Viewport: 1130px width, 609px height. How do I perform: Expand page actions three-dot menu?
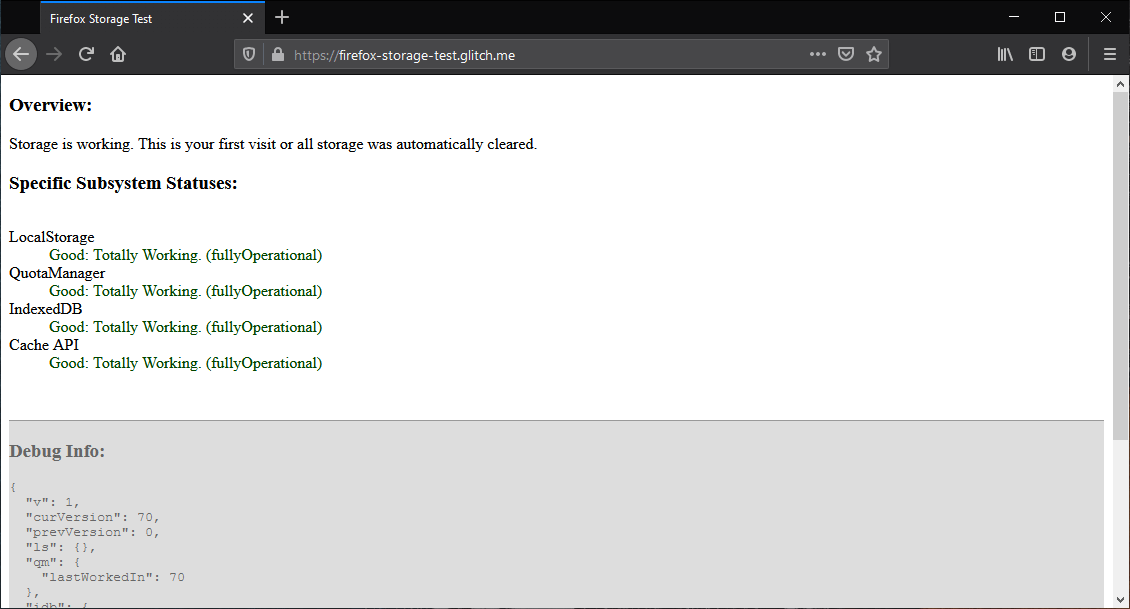tap(818, 55)
